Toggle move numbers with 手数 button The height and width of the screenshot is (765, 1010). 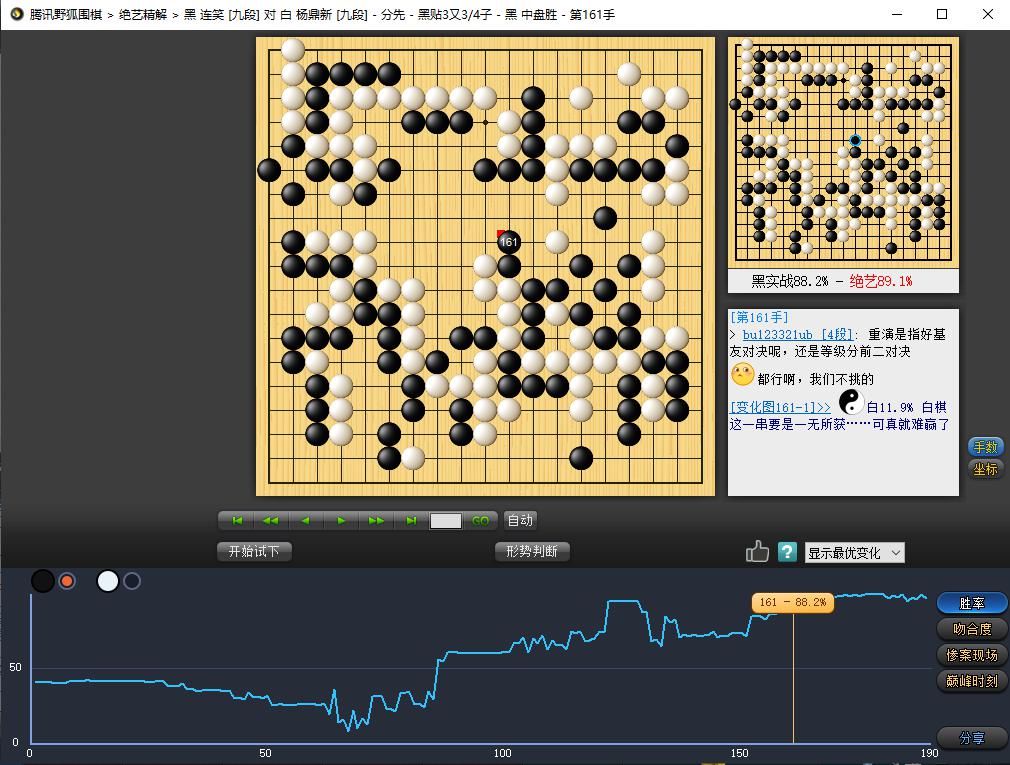pos(985,447)
